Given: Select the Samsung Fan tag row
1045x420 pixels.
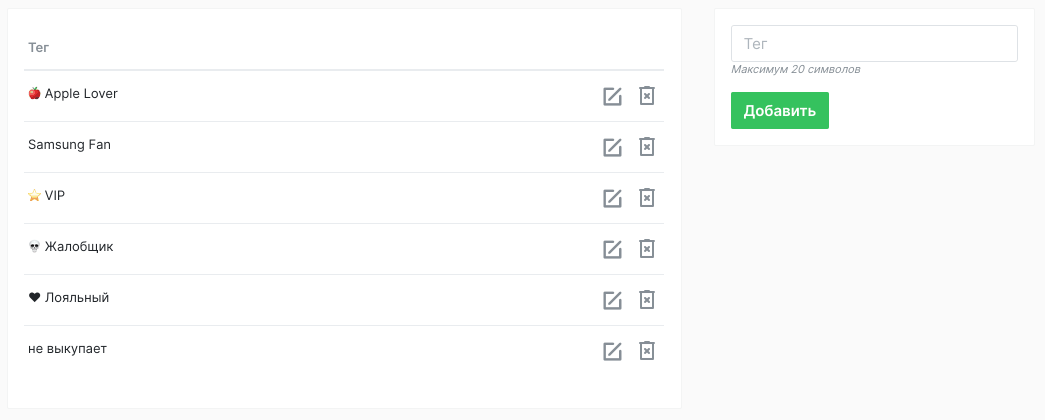Looking at the screenshot, I should tap(344, 147).
